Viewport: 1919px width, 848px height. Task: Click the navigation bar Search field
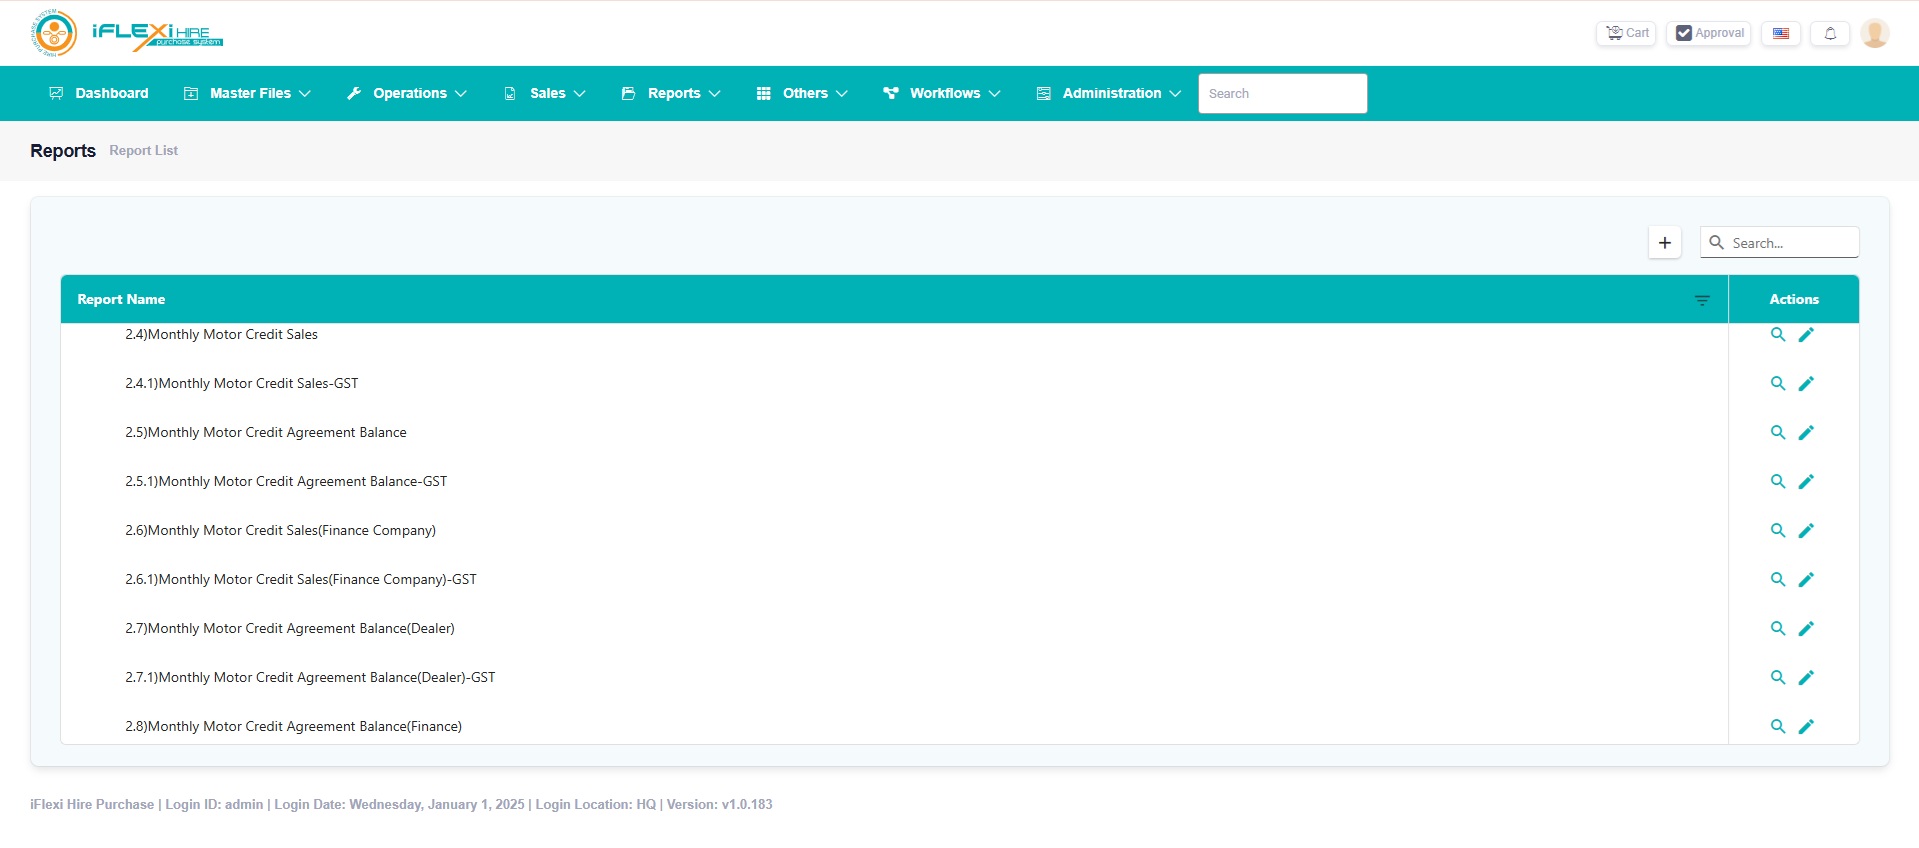1282,93
